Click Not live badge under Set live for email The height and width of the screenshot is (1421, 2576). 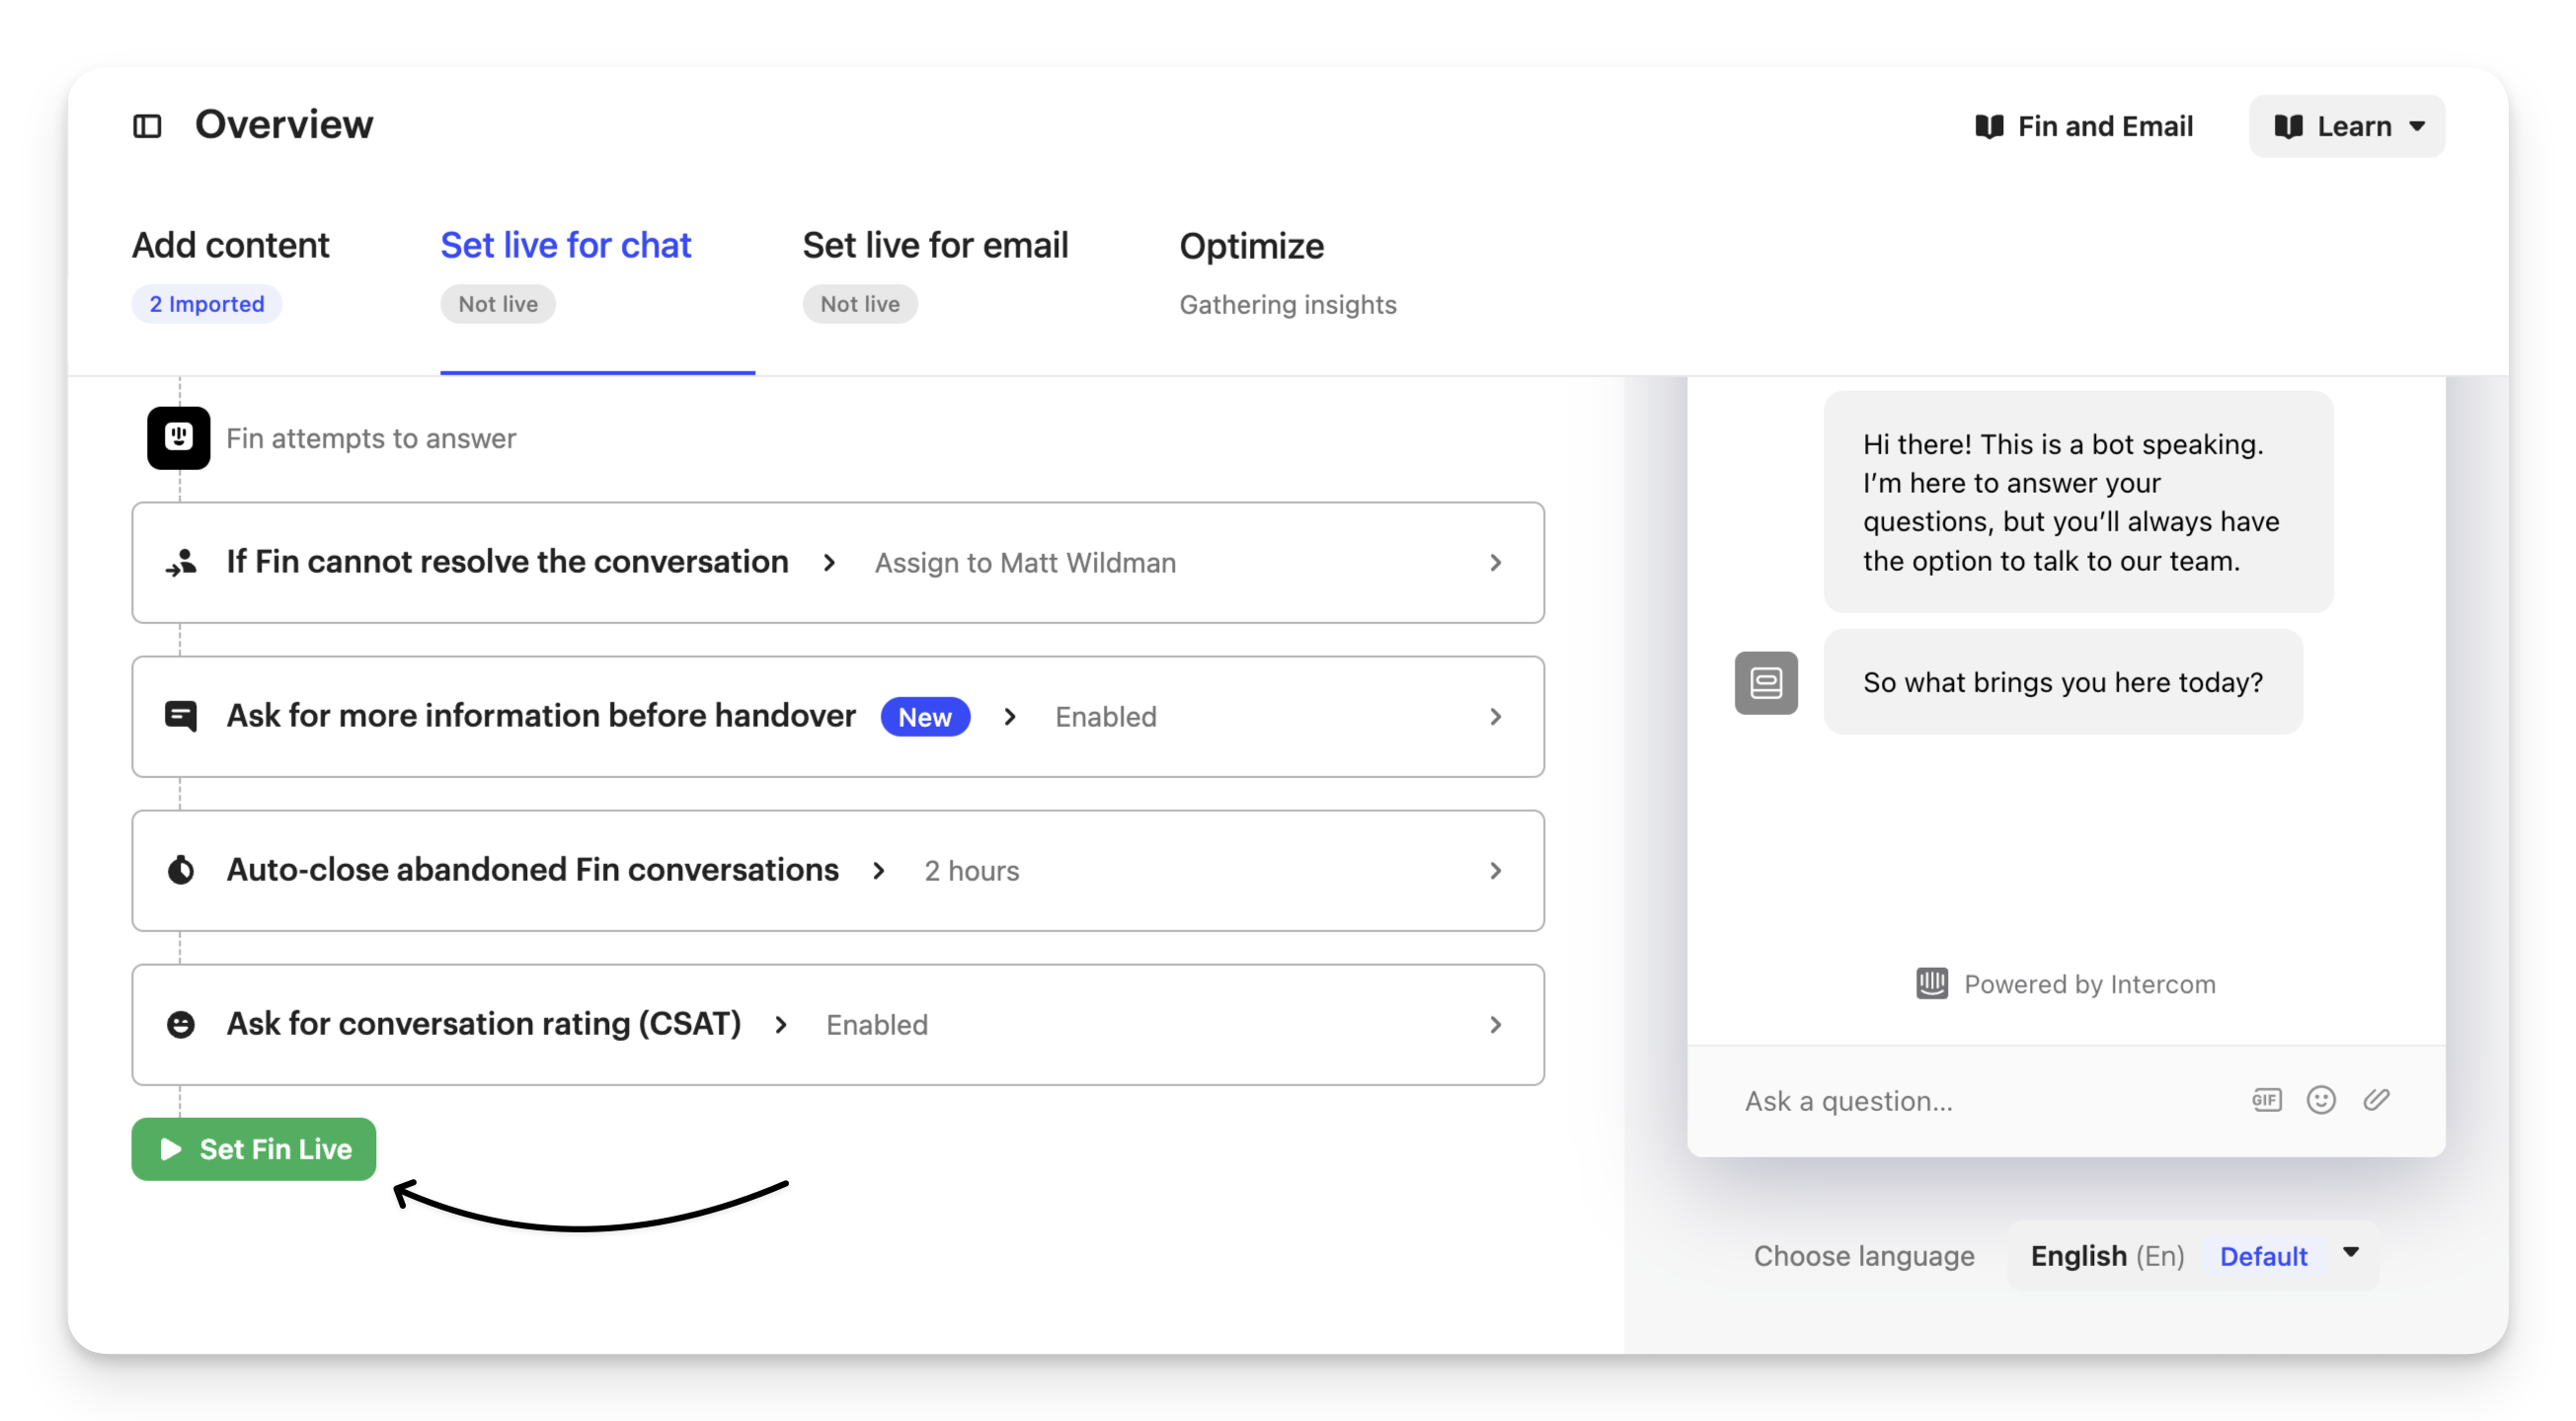tap(860, 304)
